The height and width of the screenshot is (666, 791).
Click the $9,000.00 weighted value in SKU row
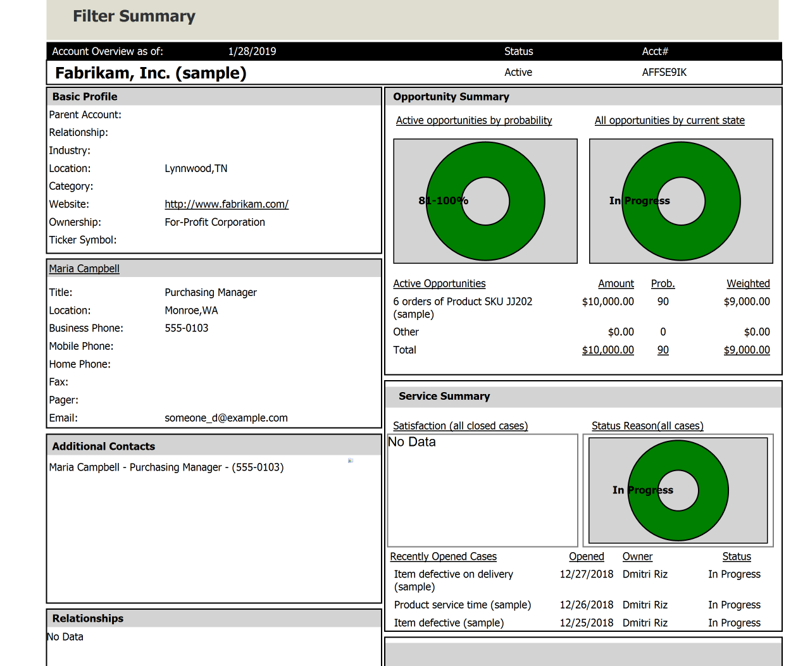747,302
